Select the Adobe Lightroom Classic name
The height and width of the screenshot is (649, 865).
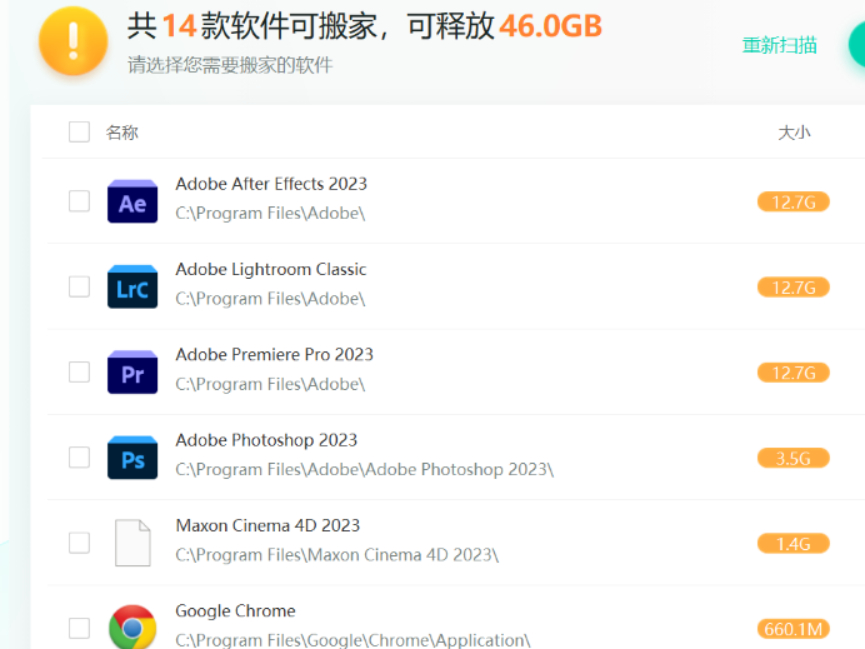point(271,269)
